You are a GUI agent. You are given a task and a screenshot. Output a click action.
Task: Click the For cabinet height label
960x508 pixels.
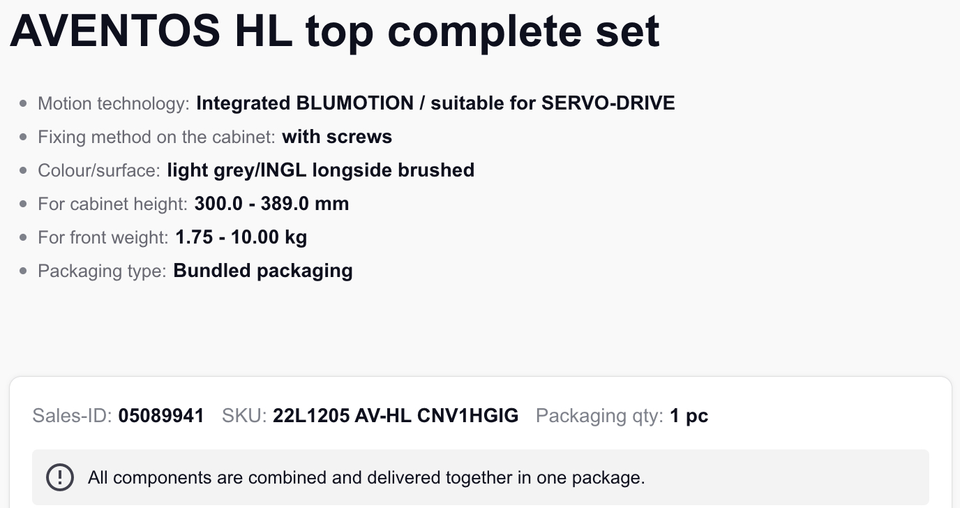[x=112, y=204]
